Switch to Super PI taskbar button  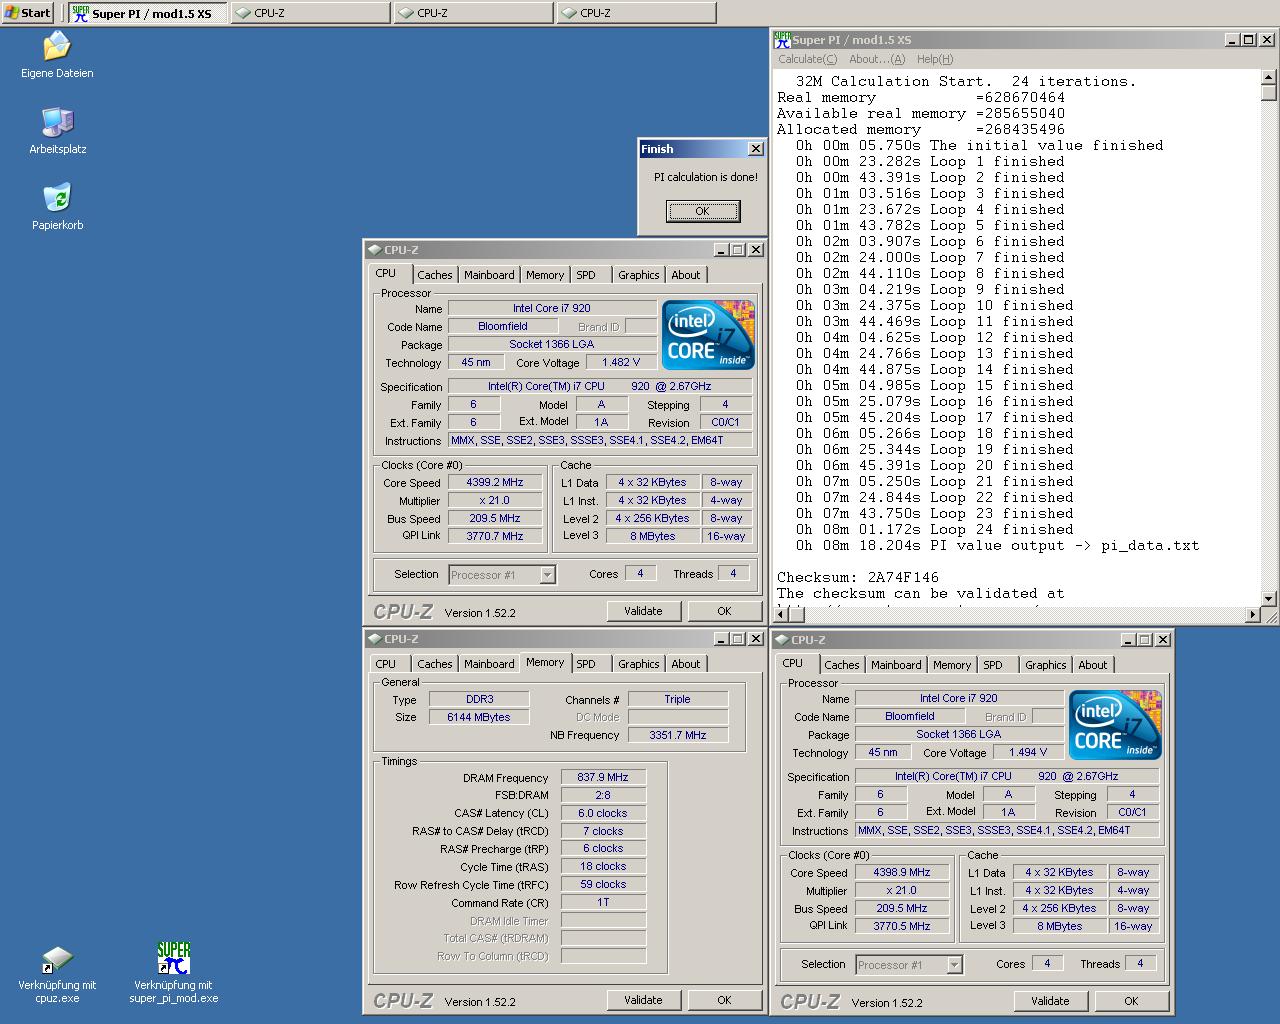148,13
